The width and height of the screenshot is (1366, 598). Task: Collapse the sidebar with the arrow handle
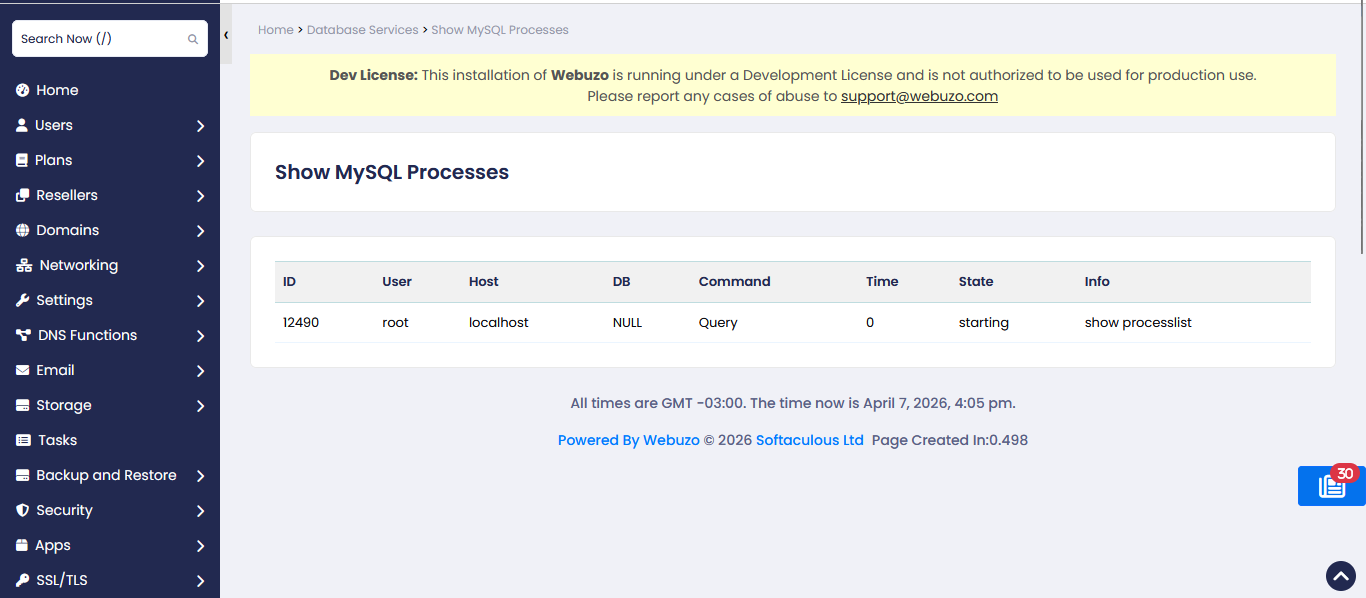pyautogui.click(x=226, y=35)
